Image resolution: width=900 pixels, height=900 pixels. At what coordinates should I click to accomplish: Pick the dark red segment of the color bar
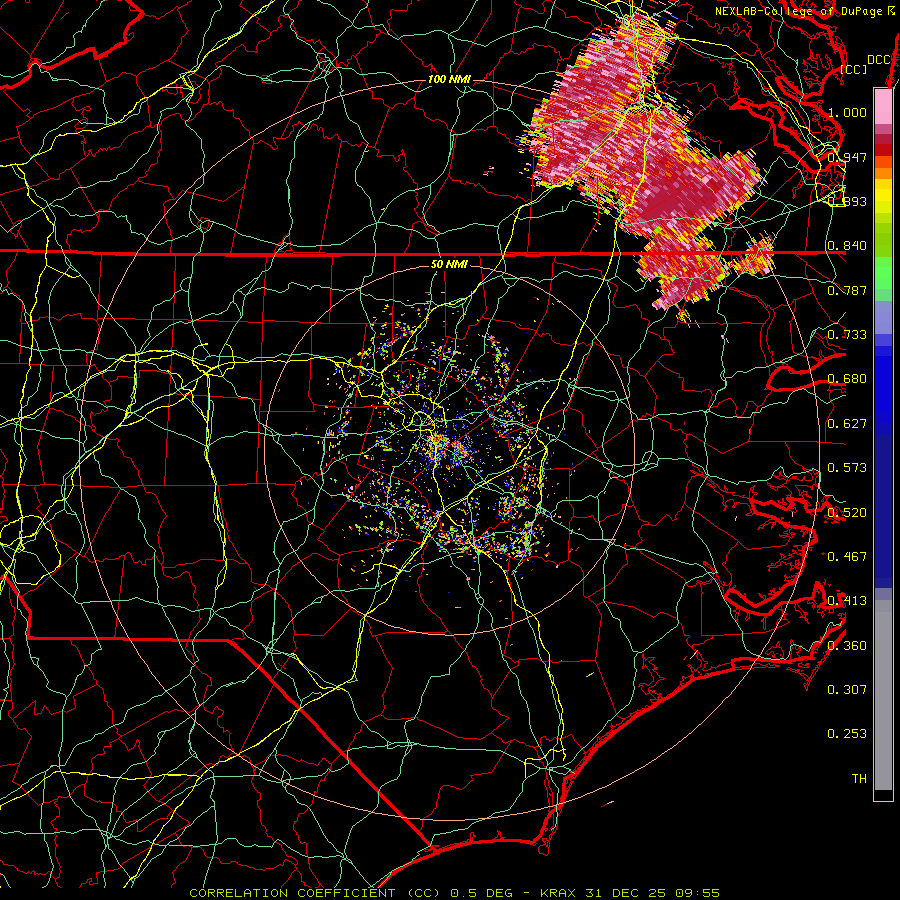pos(883,150)
